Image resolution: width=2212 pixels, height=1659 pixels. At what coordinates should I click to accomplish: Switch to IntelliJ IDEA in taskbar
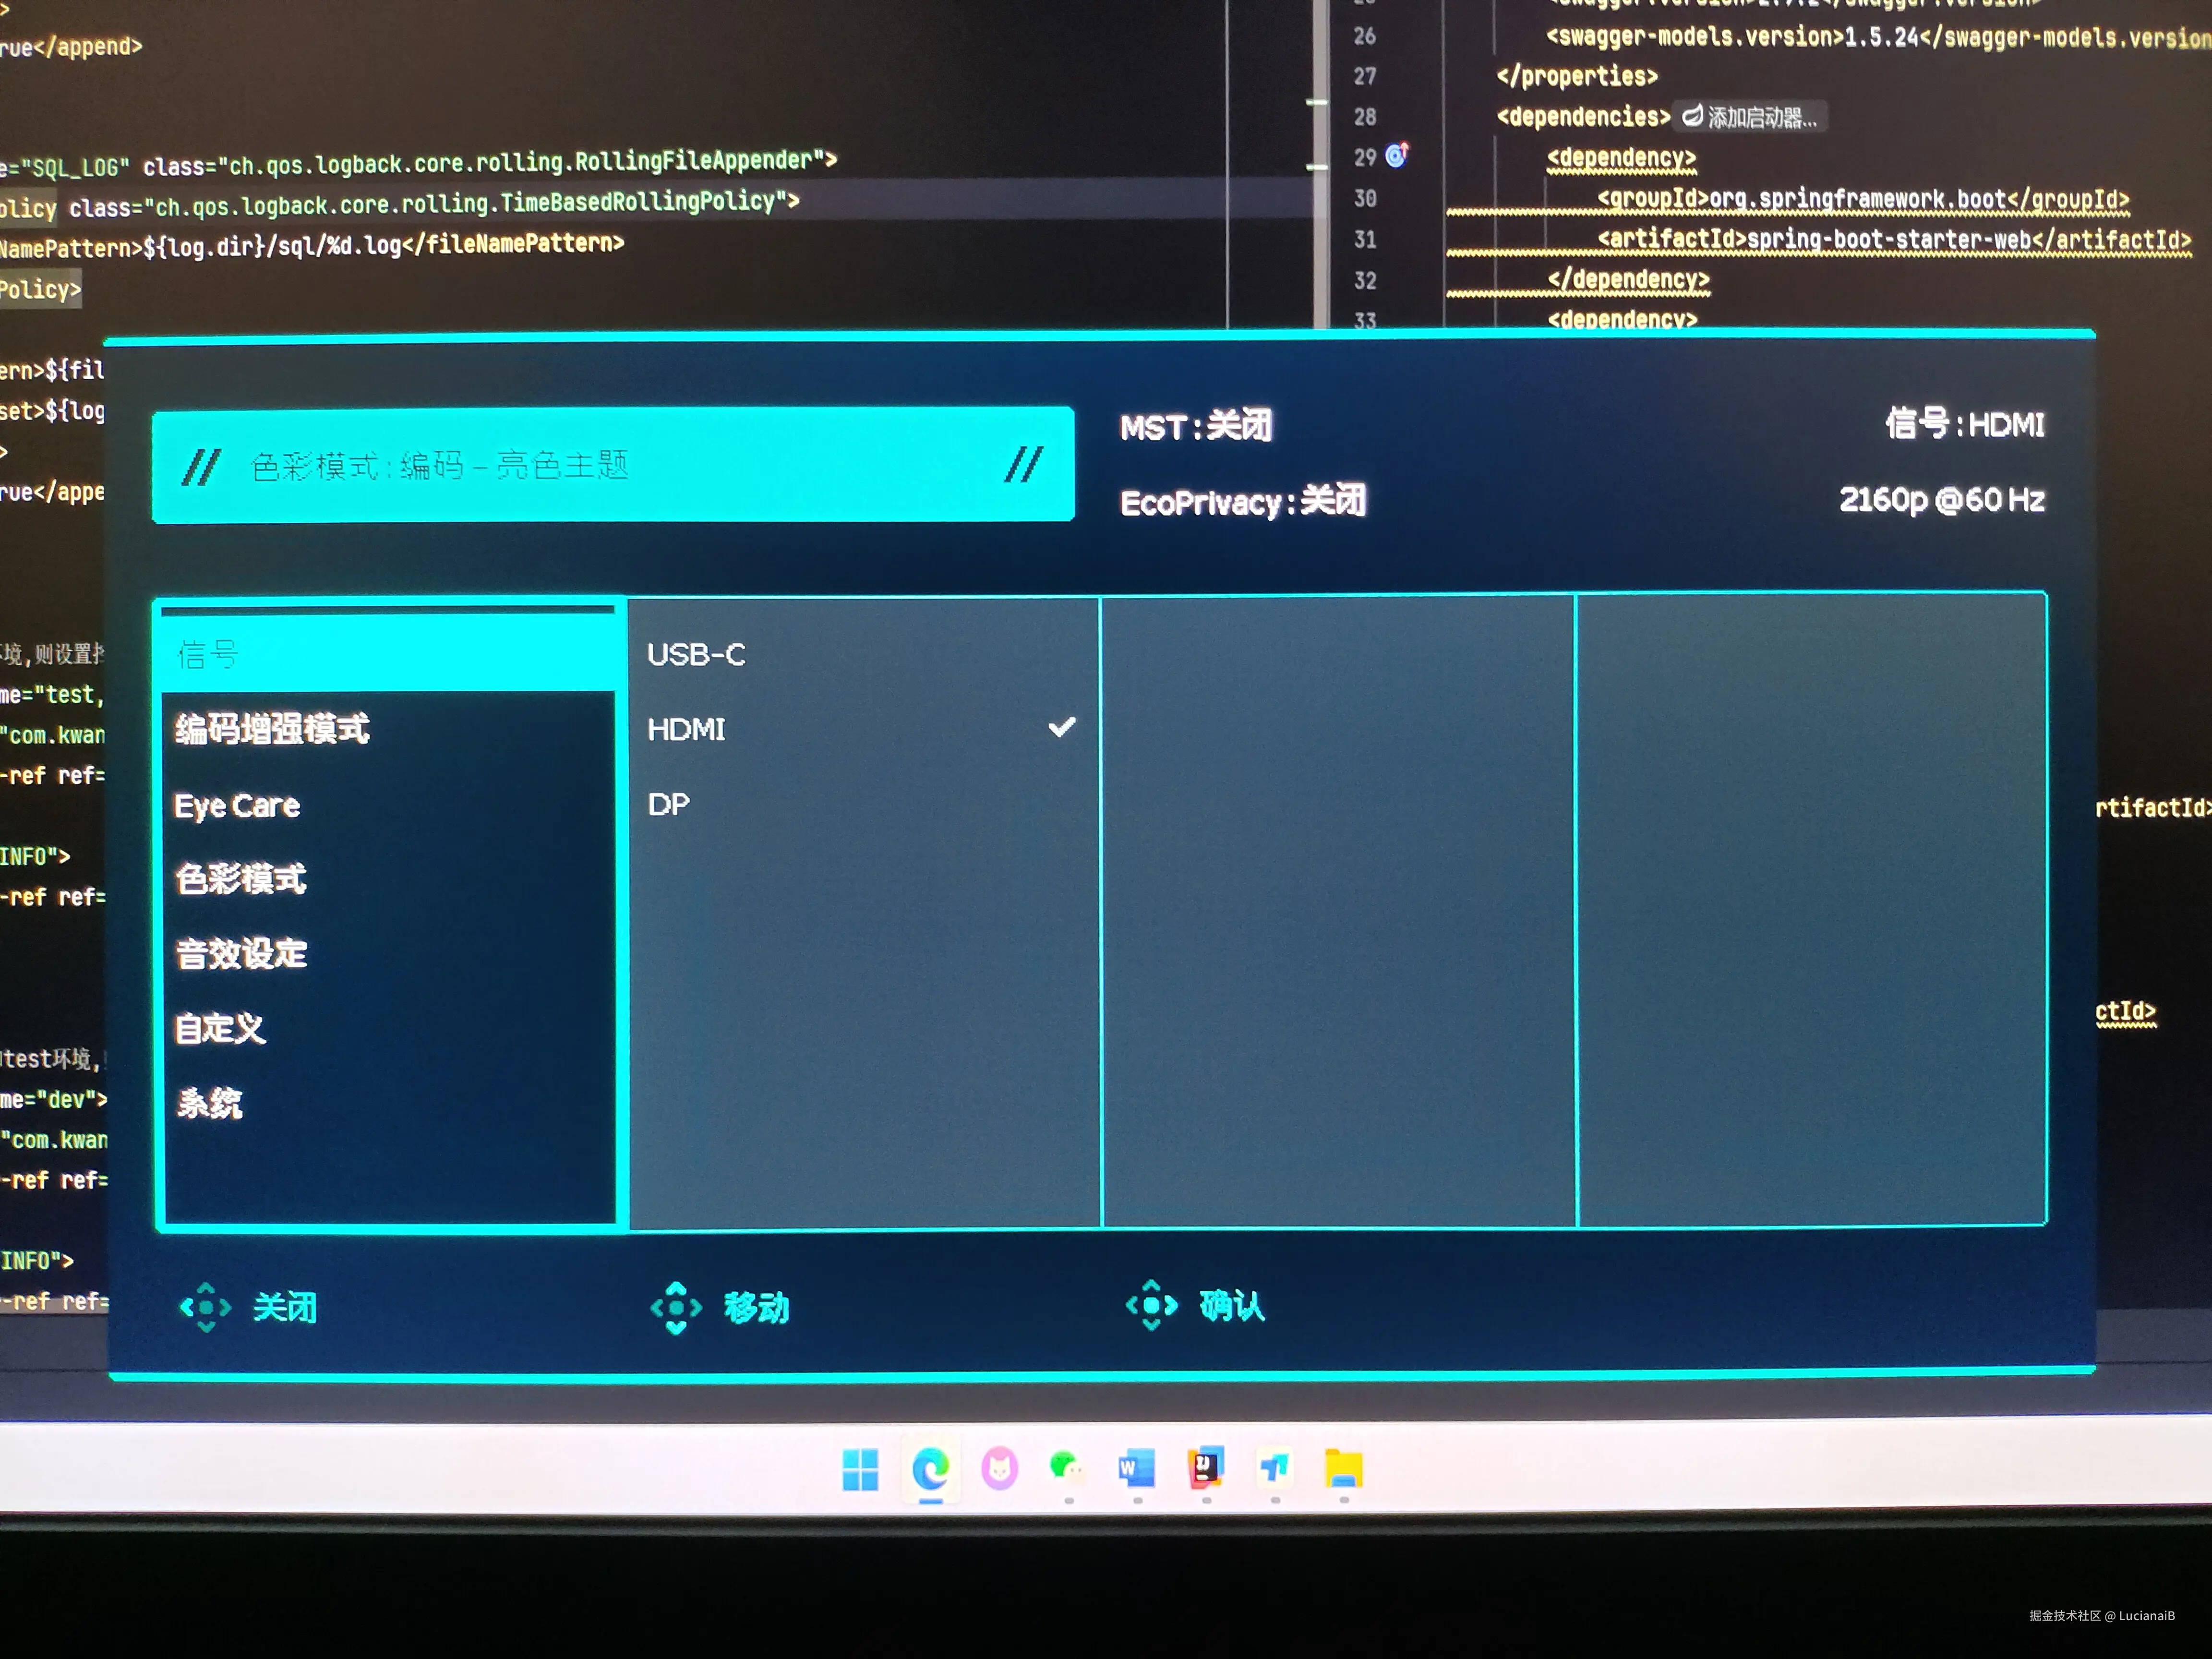pyautogui.click(x=1206, y=1468)
